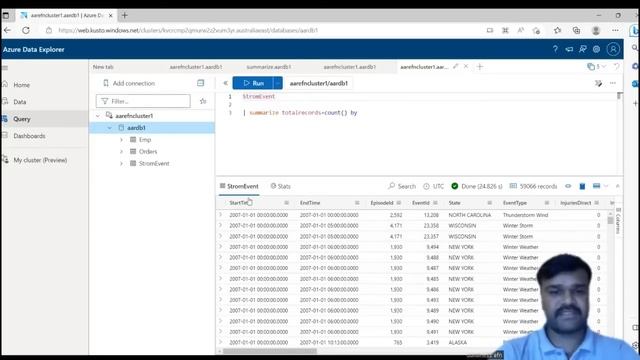Open query editor more options ellipsis
The height and width of the screenshot is (360, 640).
(x=613, y=83)
